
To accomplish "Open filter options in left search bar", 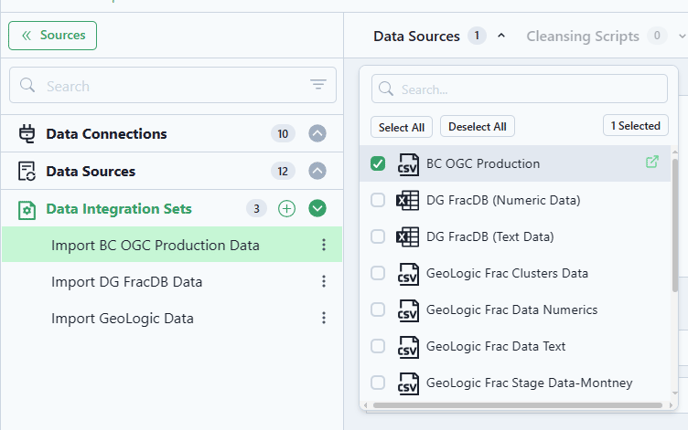I will (x=318, y=84).
